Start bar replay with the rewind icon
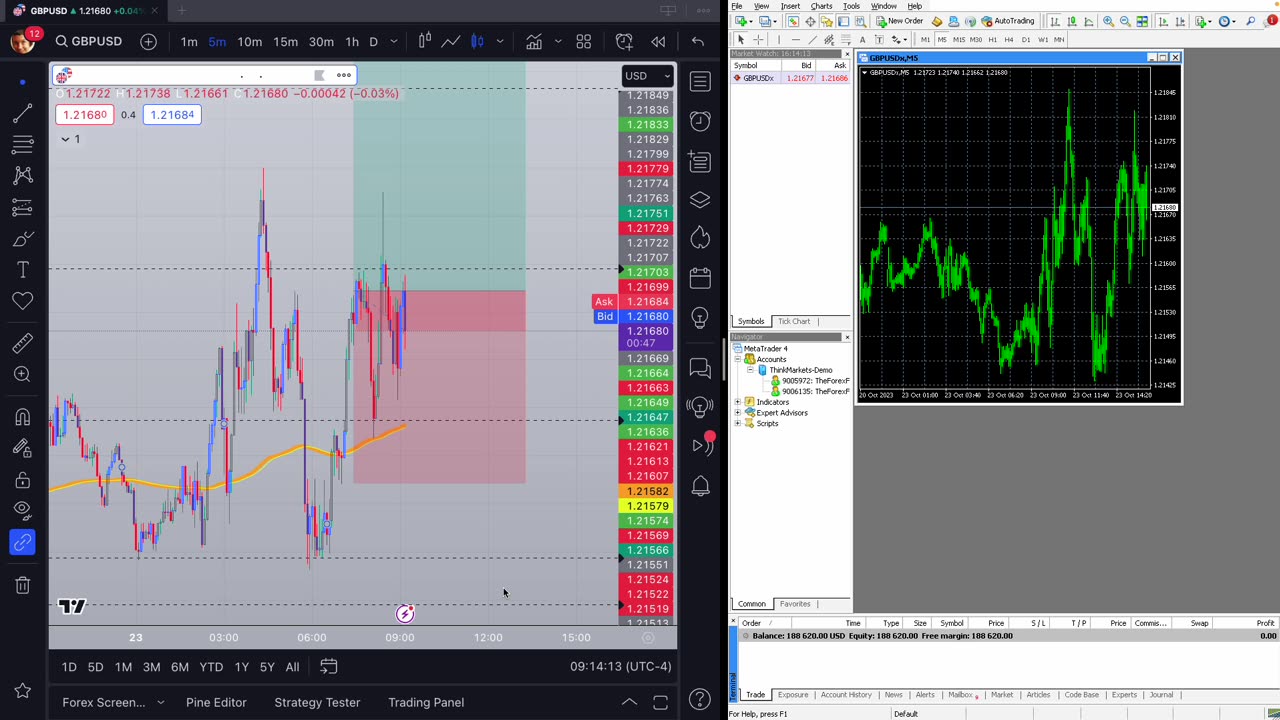The width and height of the screenshot is (1280, 720). [x=658, y=41]
